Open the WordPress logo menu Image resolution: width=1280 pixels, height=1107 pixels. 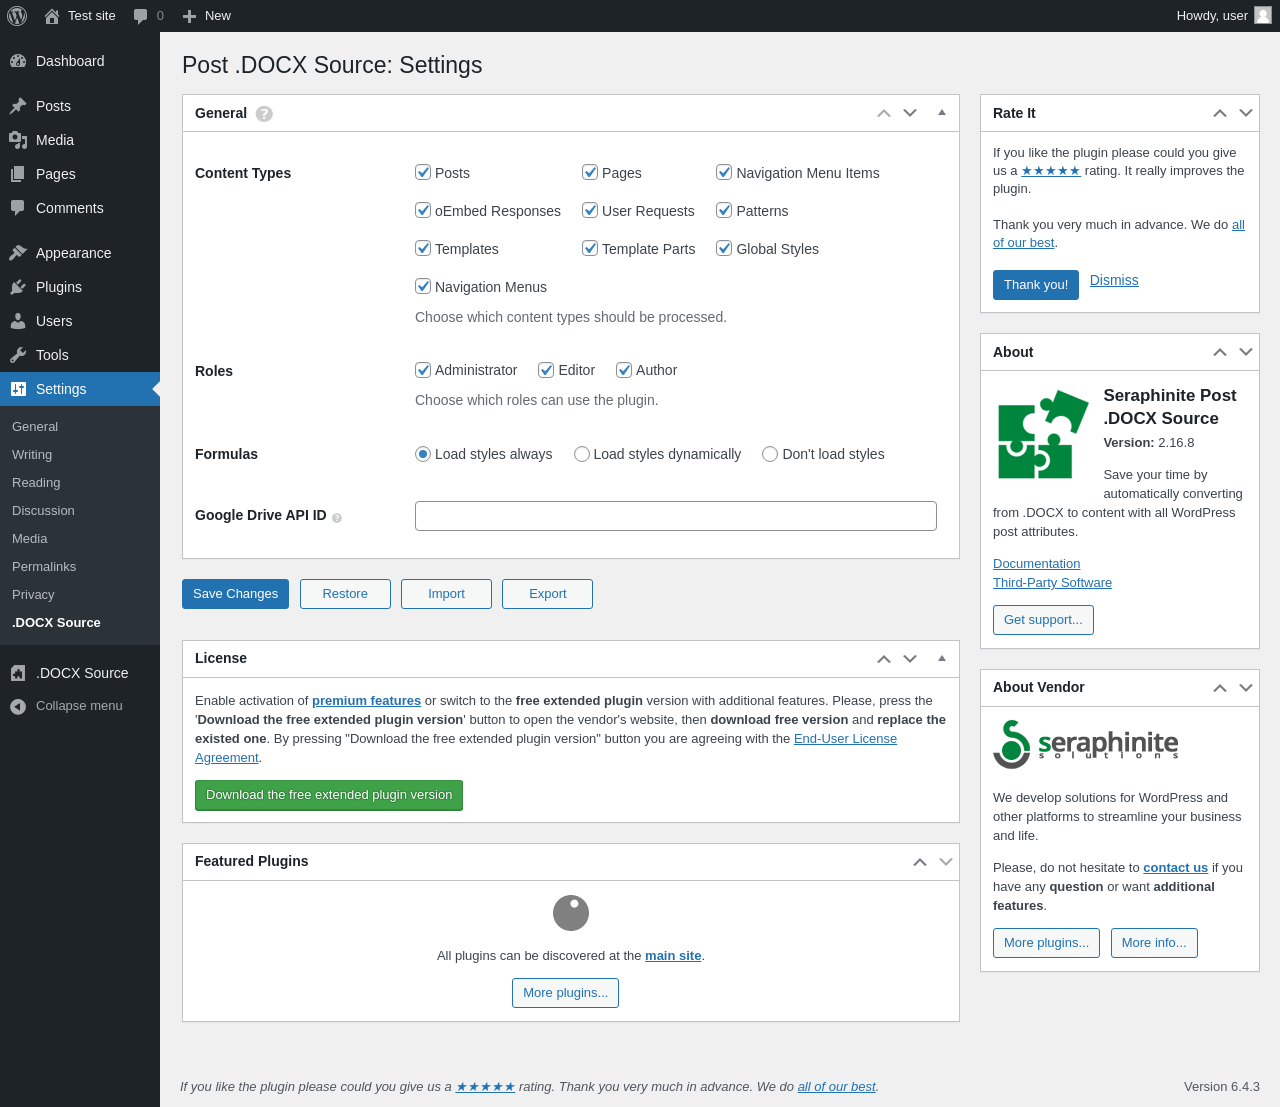[x=17, y=16]
